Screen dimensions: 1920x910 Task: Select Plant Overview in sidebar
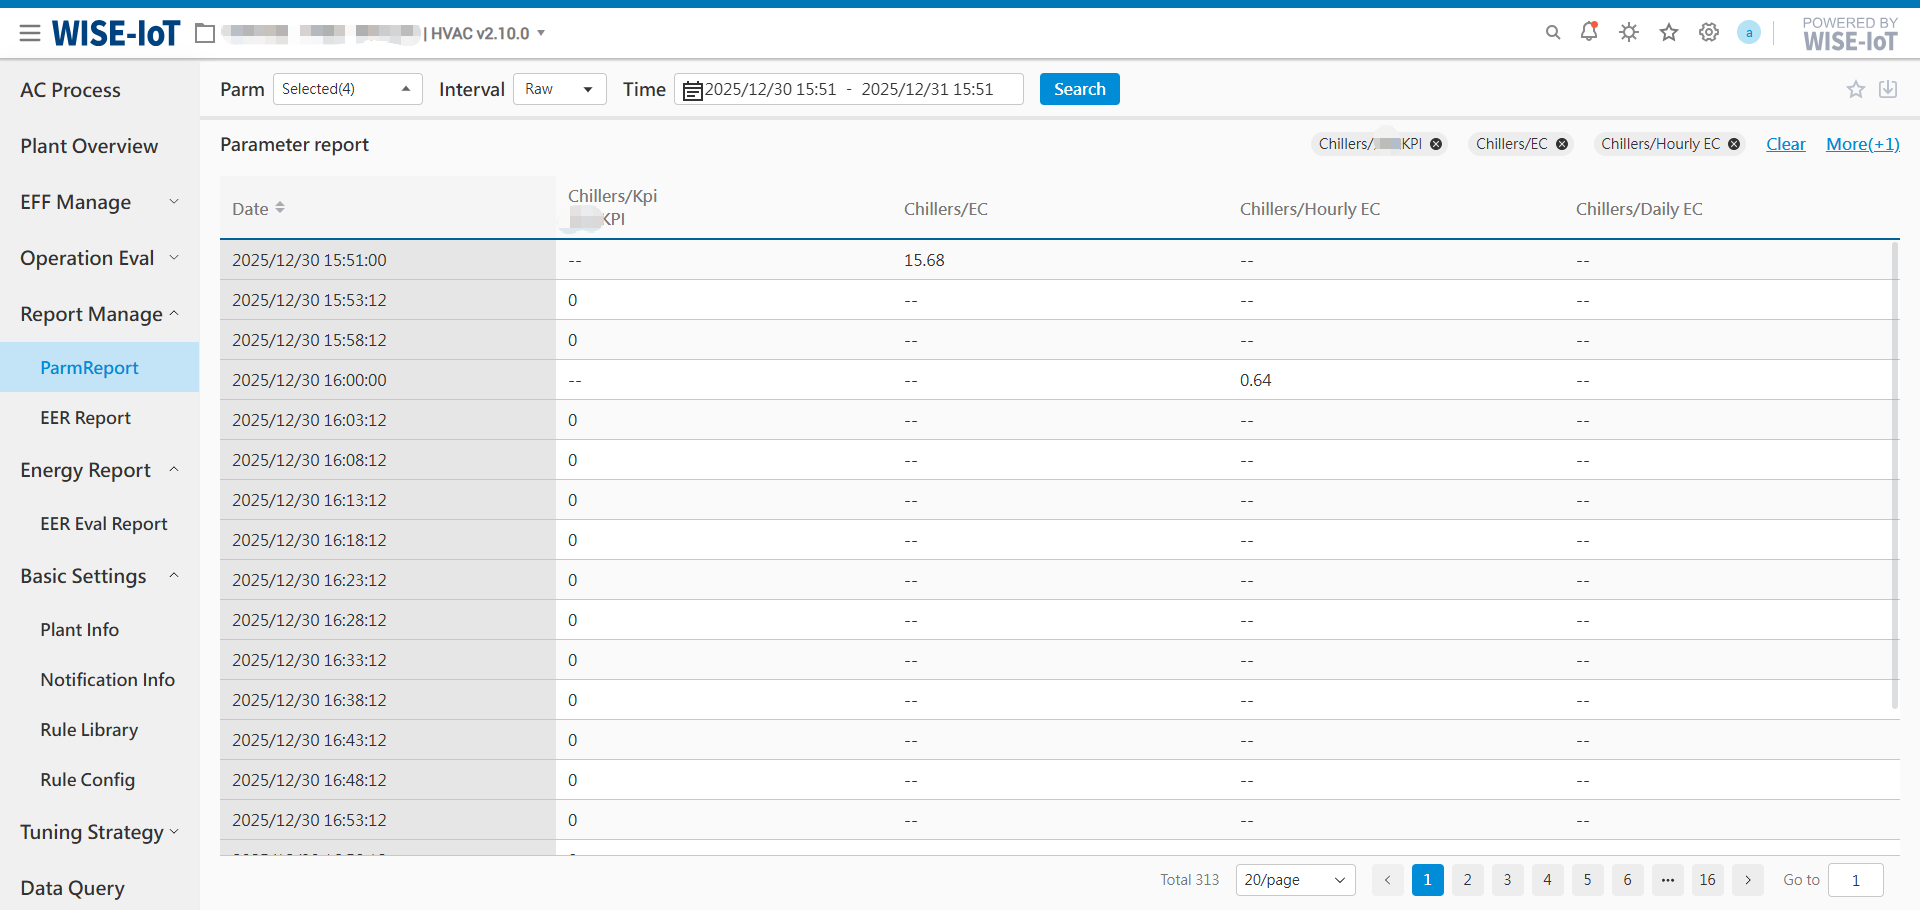89,146
